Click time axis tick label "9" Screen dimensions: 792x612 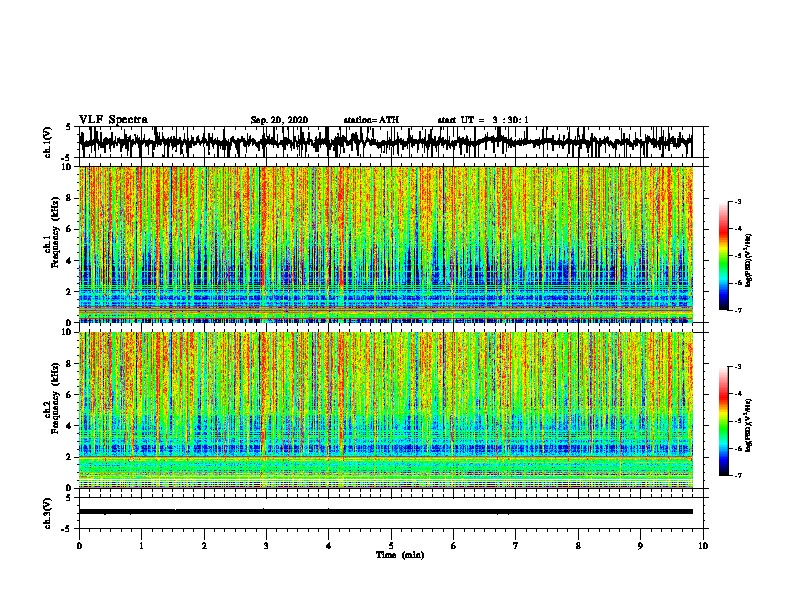pos(640,546)
